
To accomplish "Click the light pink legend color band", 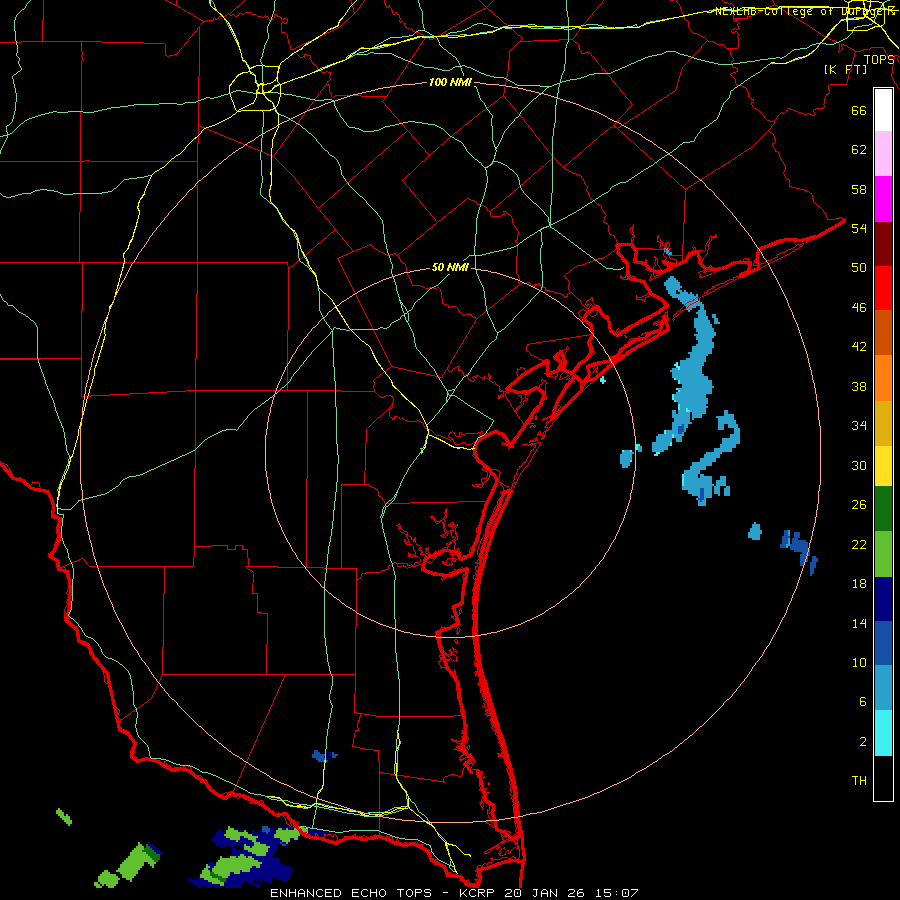I will tap(883, 153).
